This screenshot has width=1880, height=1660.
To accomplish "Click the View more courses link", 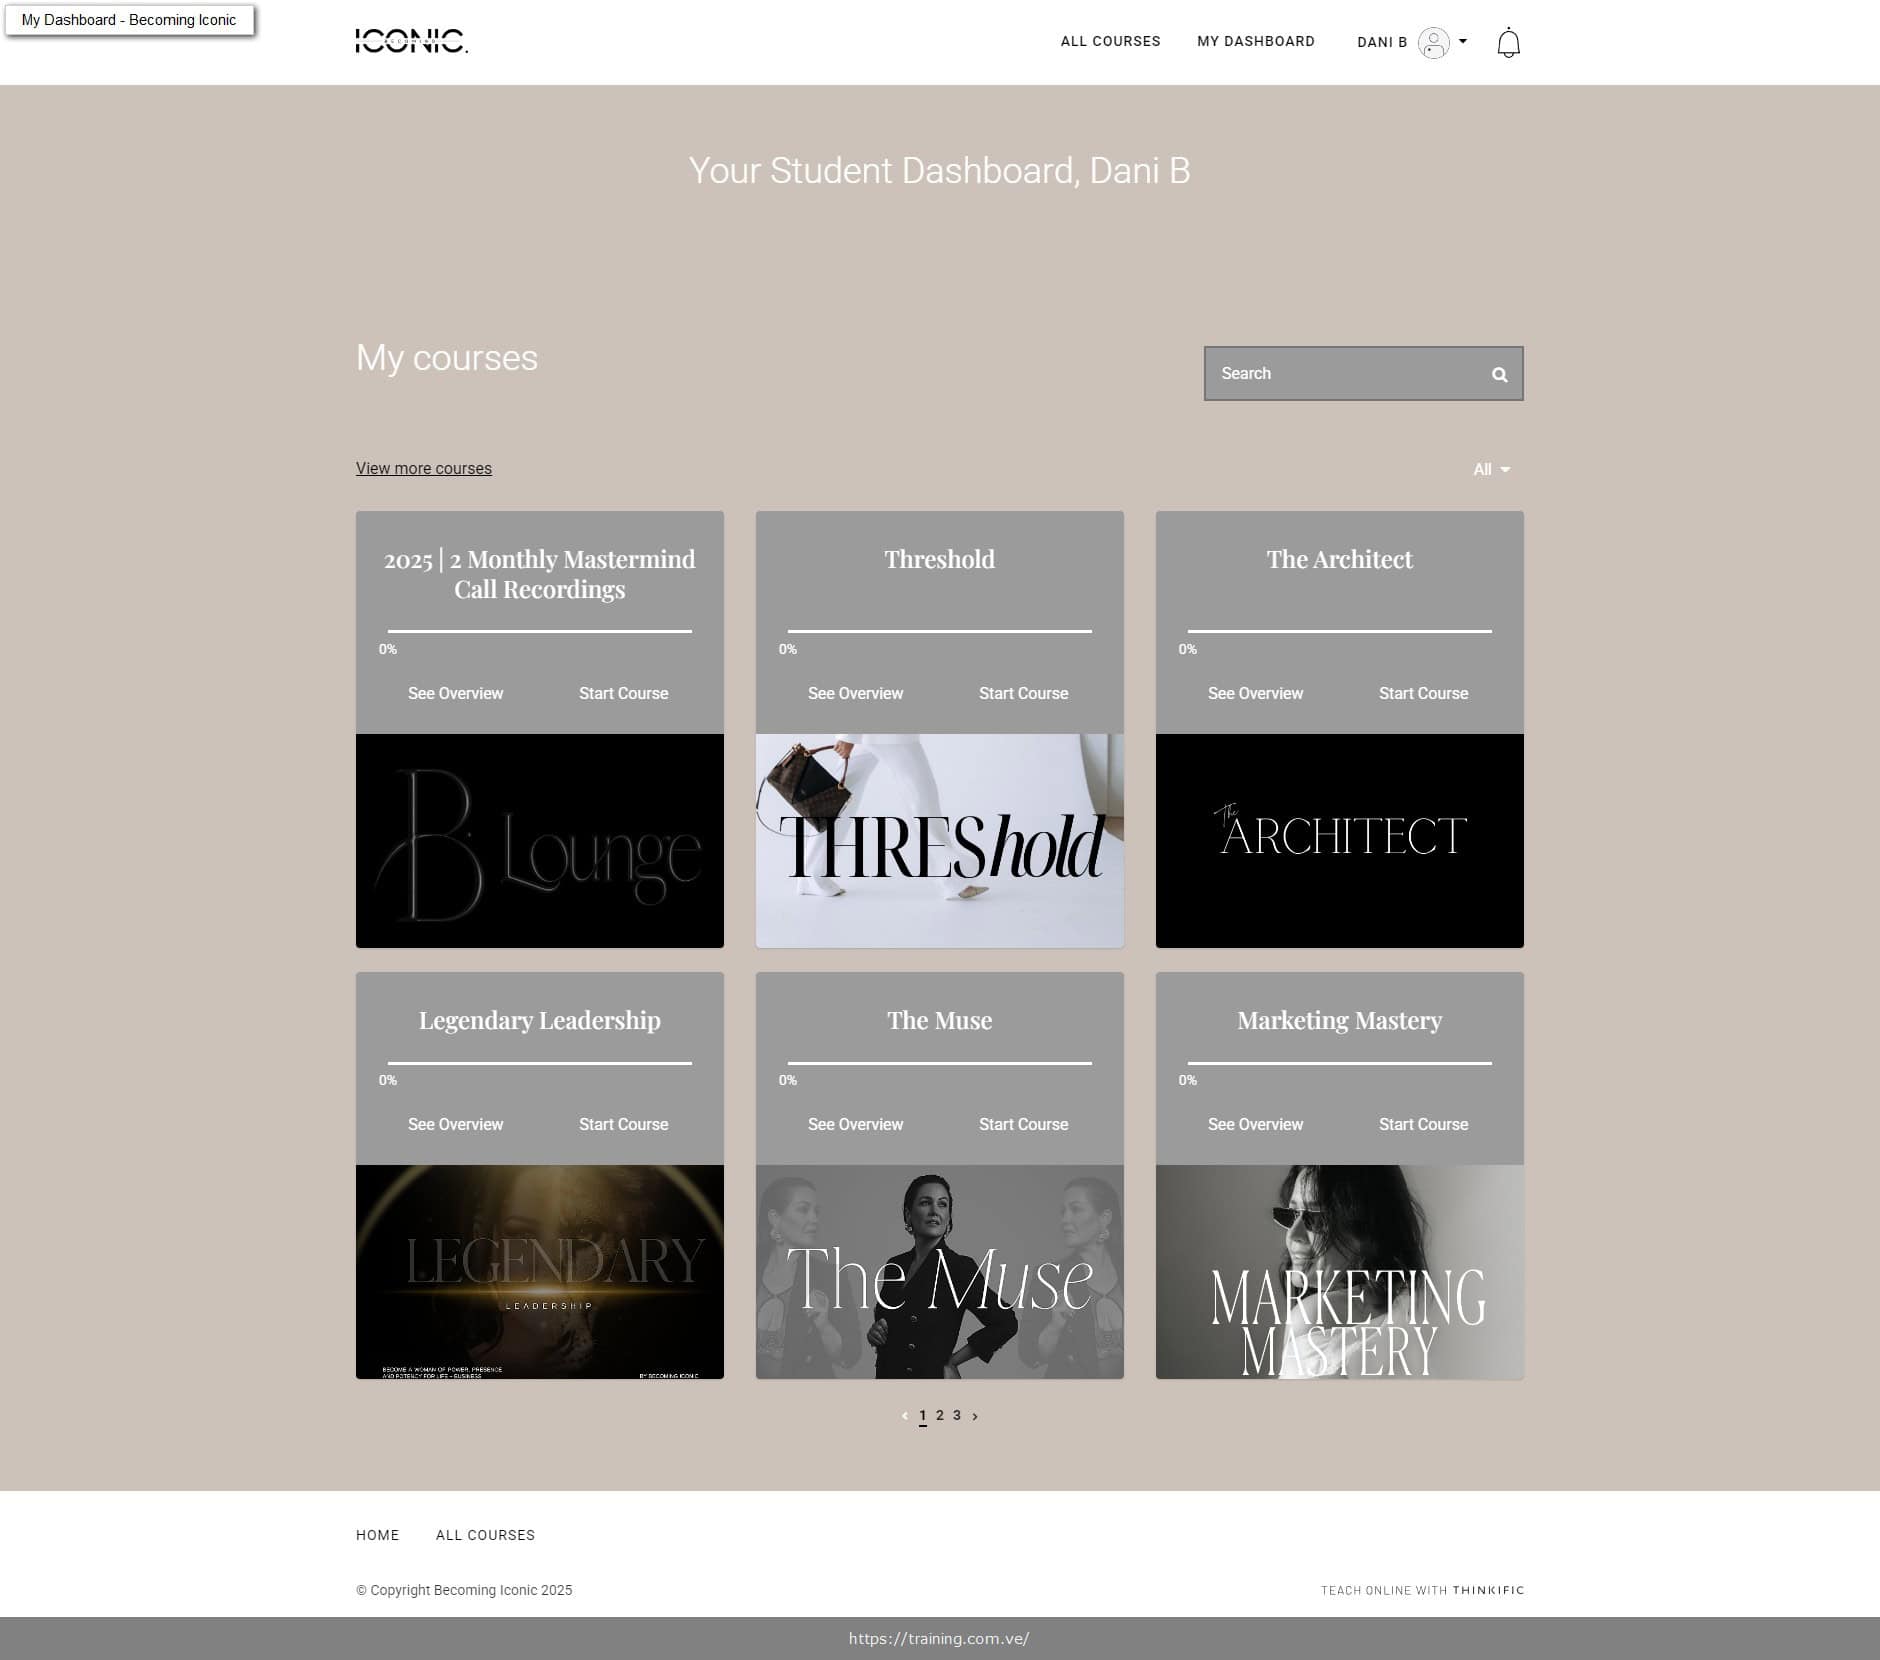I will pyautogui.click(x=423, y=468).
